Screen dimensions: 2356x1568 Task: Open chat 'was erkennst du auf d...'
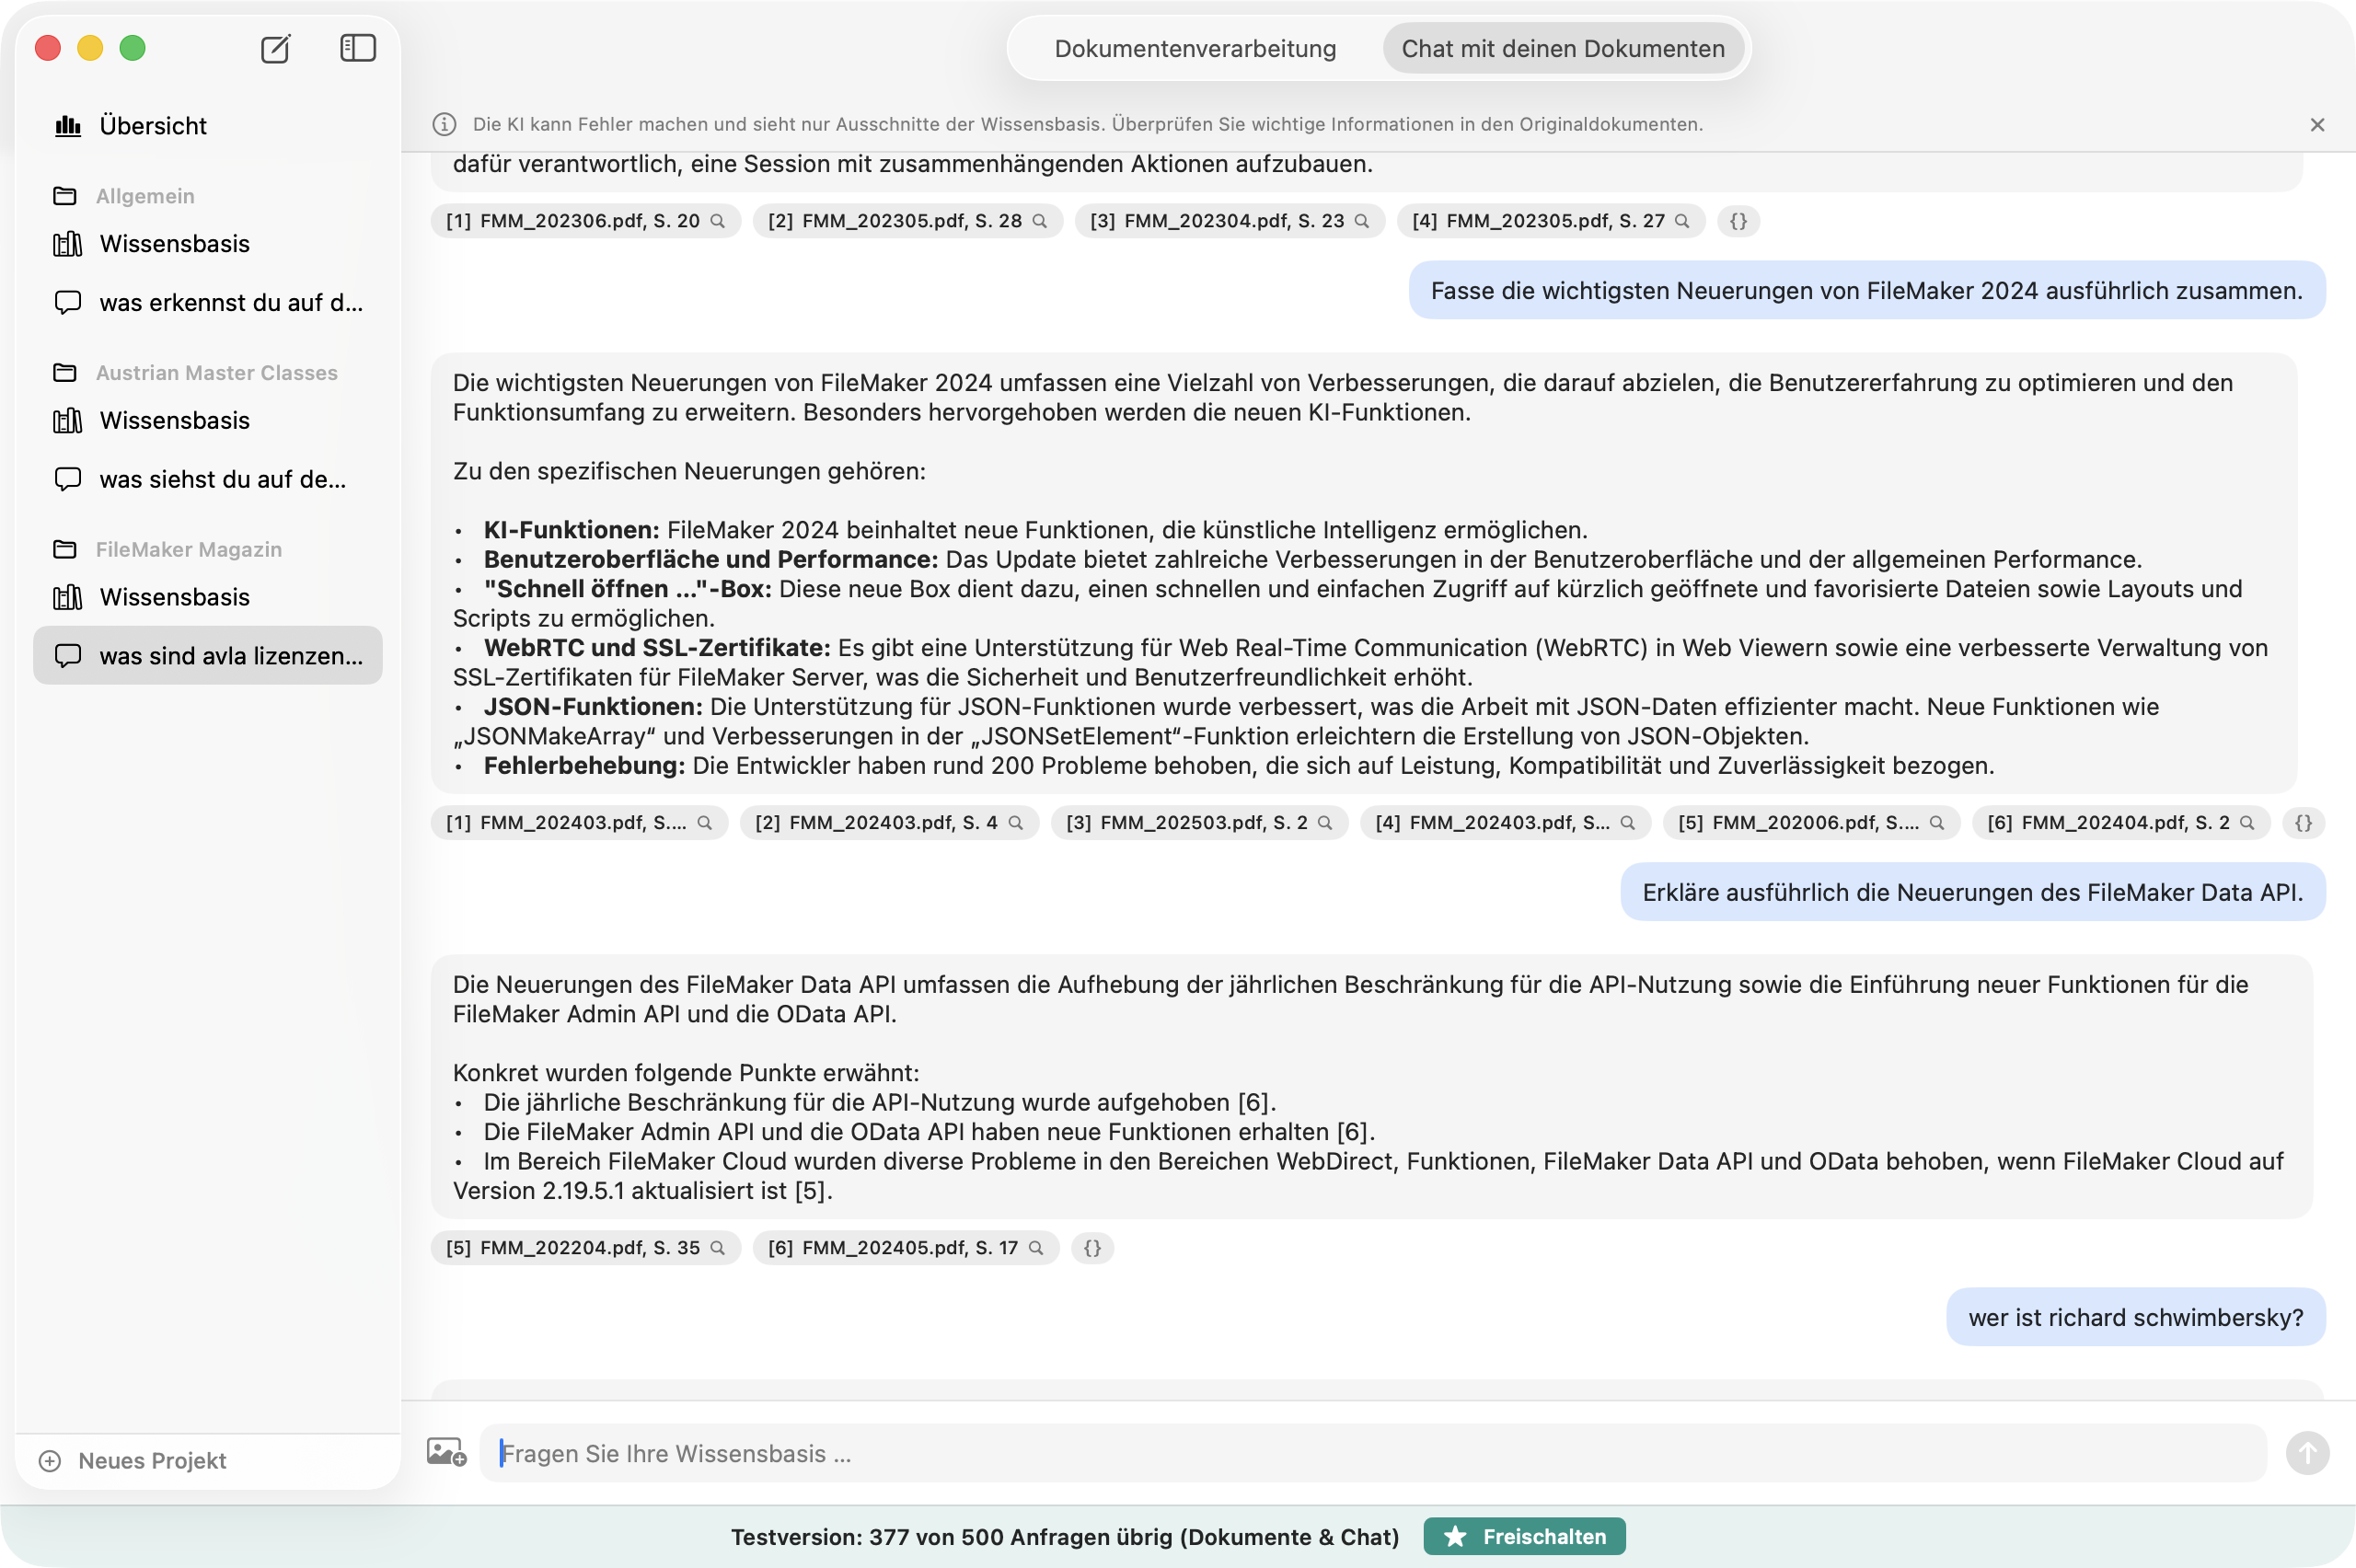click(x=208, y=303)
